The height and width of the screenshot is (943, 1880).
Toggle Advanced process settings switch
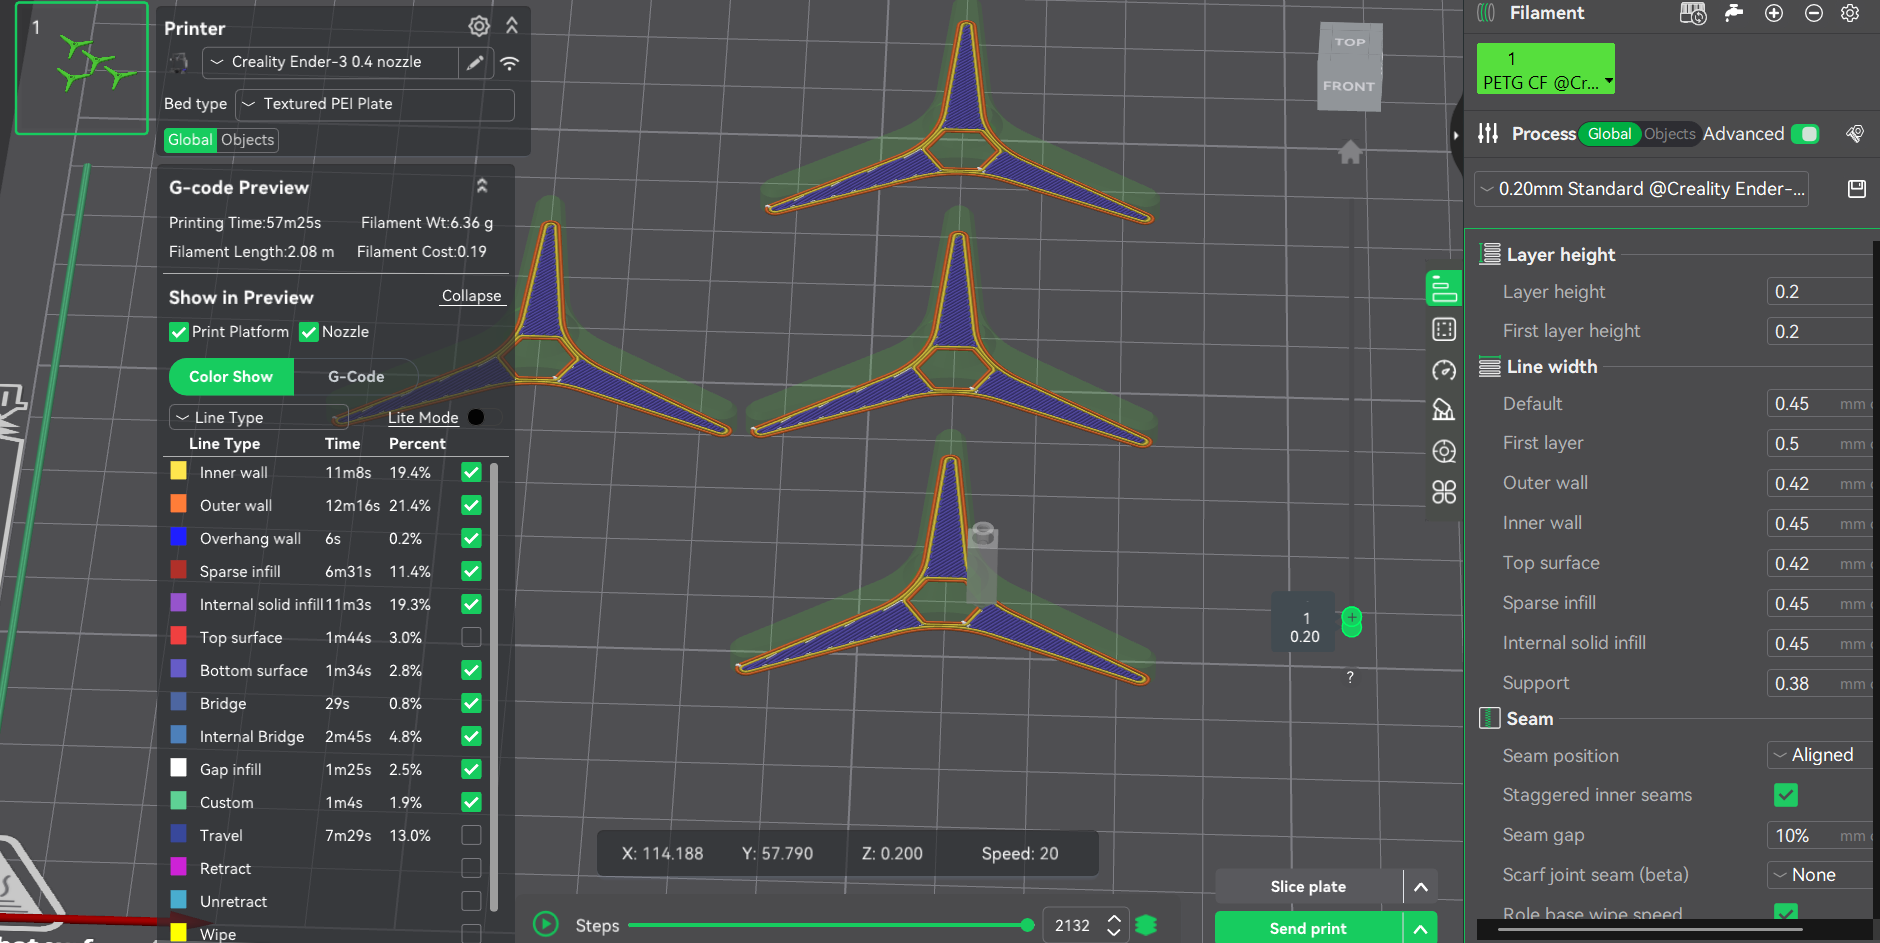(x=1805, y=134)
